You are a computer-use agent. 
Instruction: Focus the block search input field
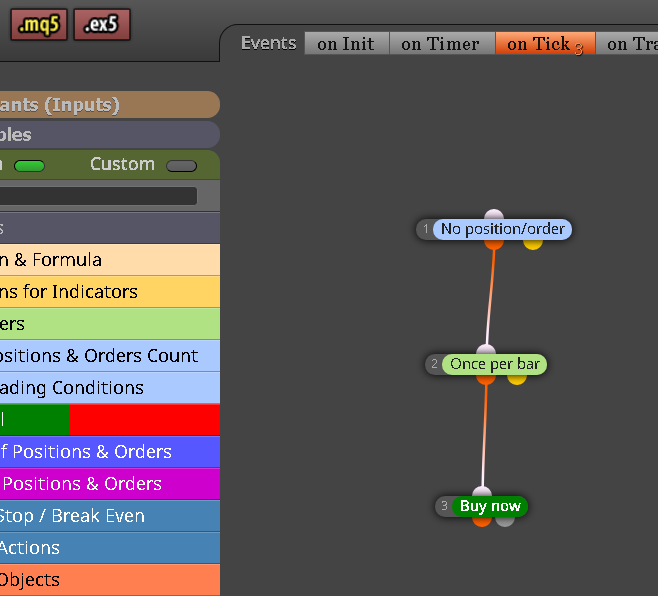tap(98, 196)
